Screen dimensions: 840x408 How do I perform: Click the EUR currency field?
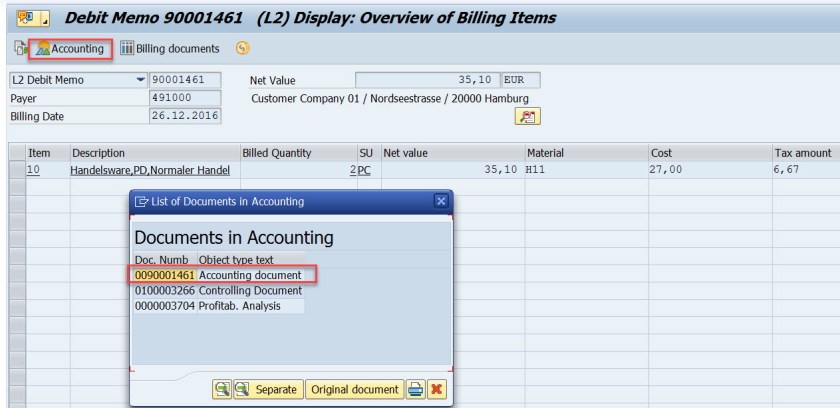[x=521, y=80]
